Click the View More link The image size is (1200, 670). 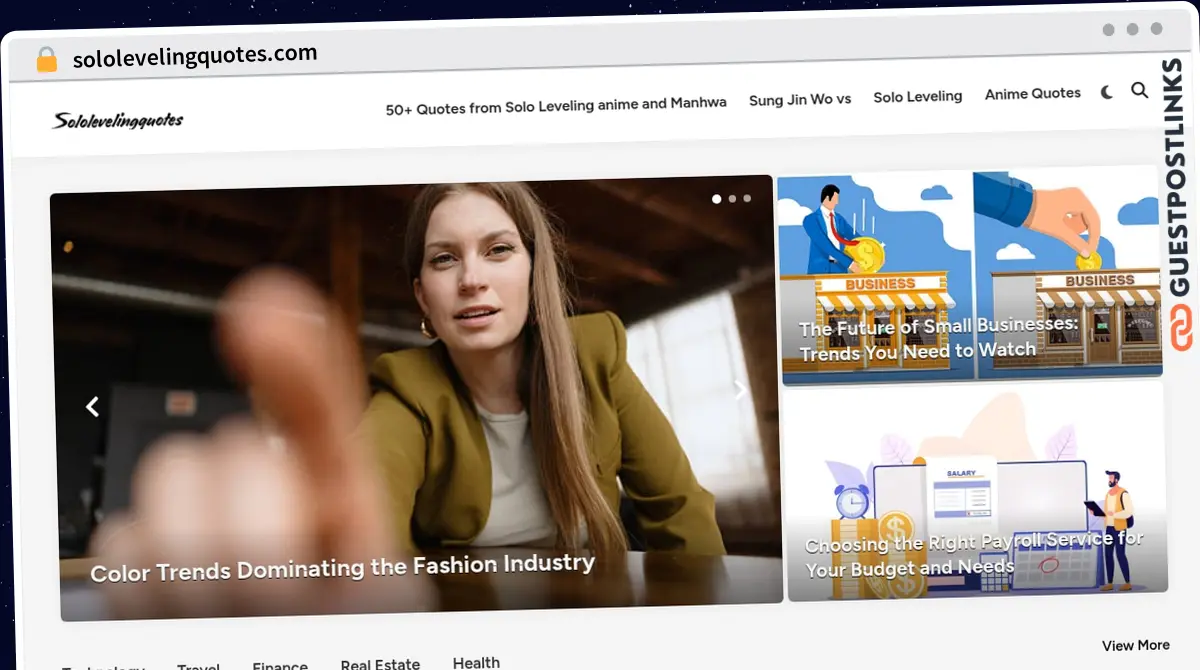click(1136, 645)
